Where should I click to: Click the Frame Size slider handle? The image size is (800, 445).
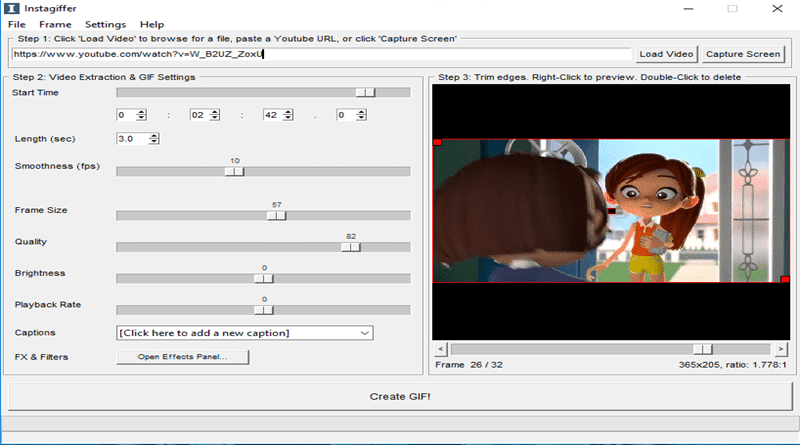click(x=277, y=215)
